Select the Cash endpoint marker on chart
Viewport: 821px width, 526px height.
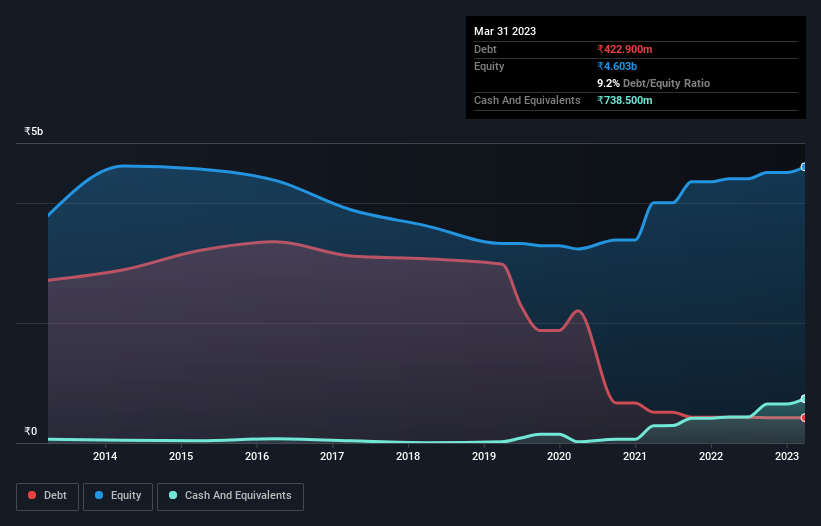[x=804, y=399]
